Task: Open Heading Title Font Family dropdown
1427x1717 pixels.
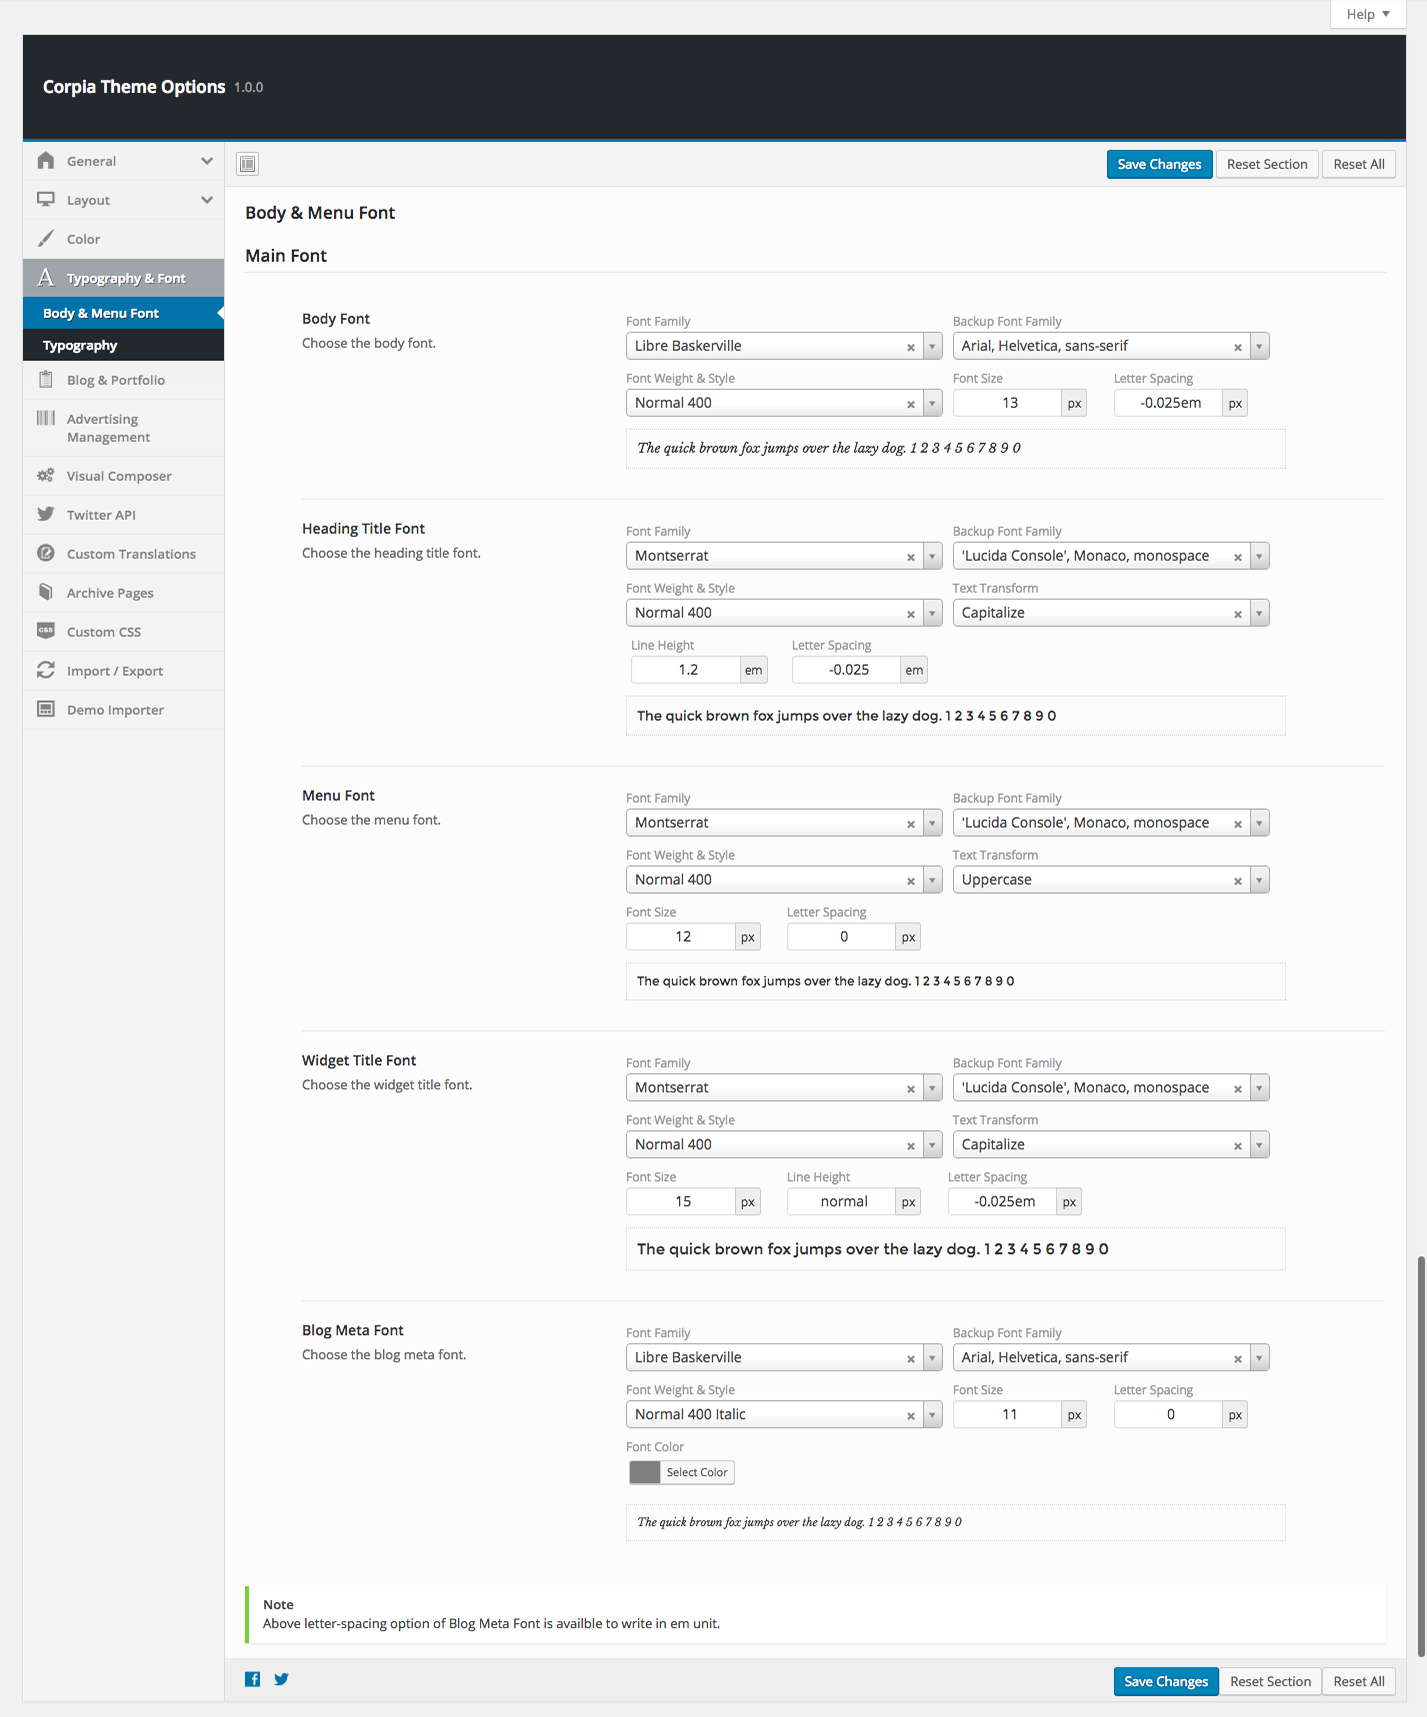Action: pyautogui.click(x=932, y=556)
